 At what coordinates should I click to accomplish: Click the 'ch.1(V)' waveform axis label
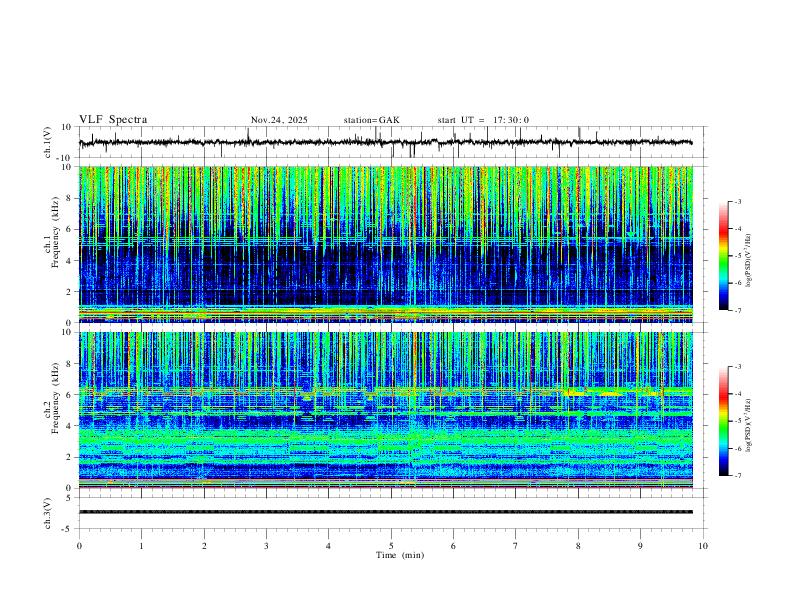tap(48, 142)
